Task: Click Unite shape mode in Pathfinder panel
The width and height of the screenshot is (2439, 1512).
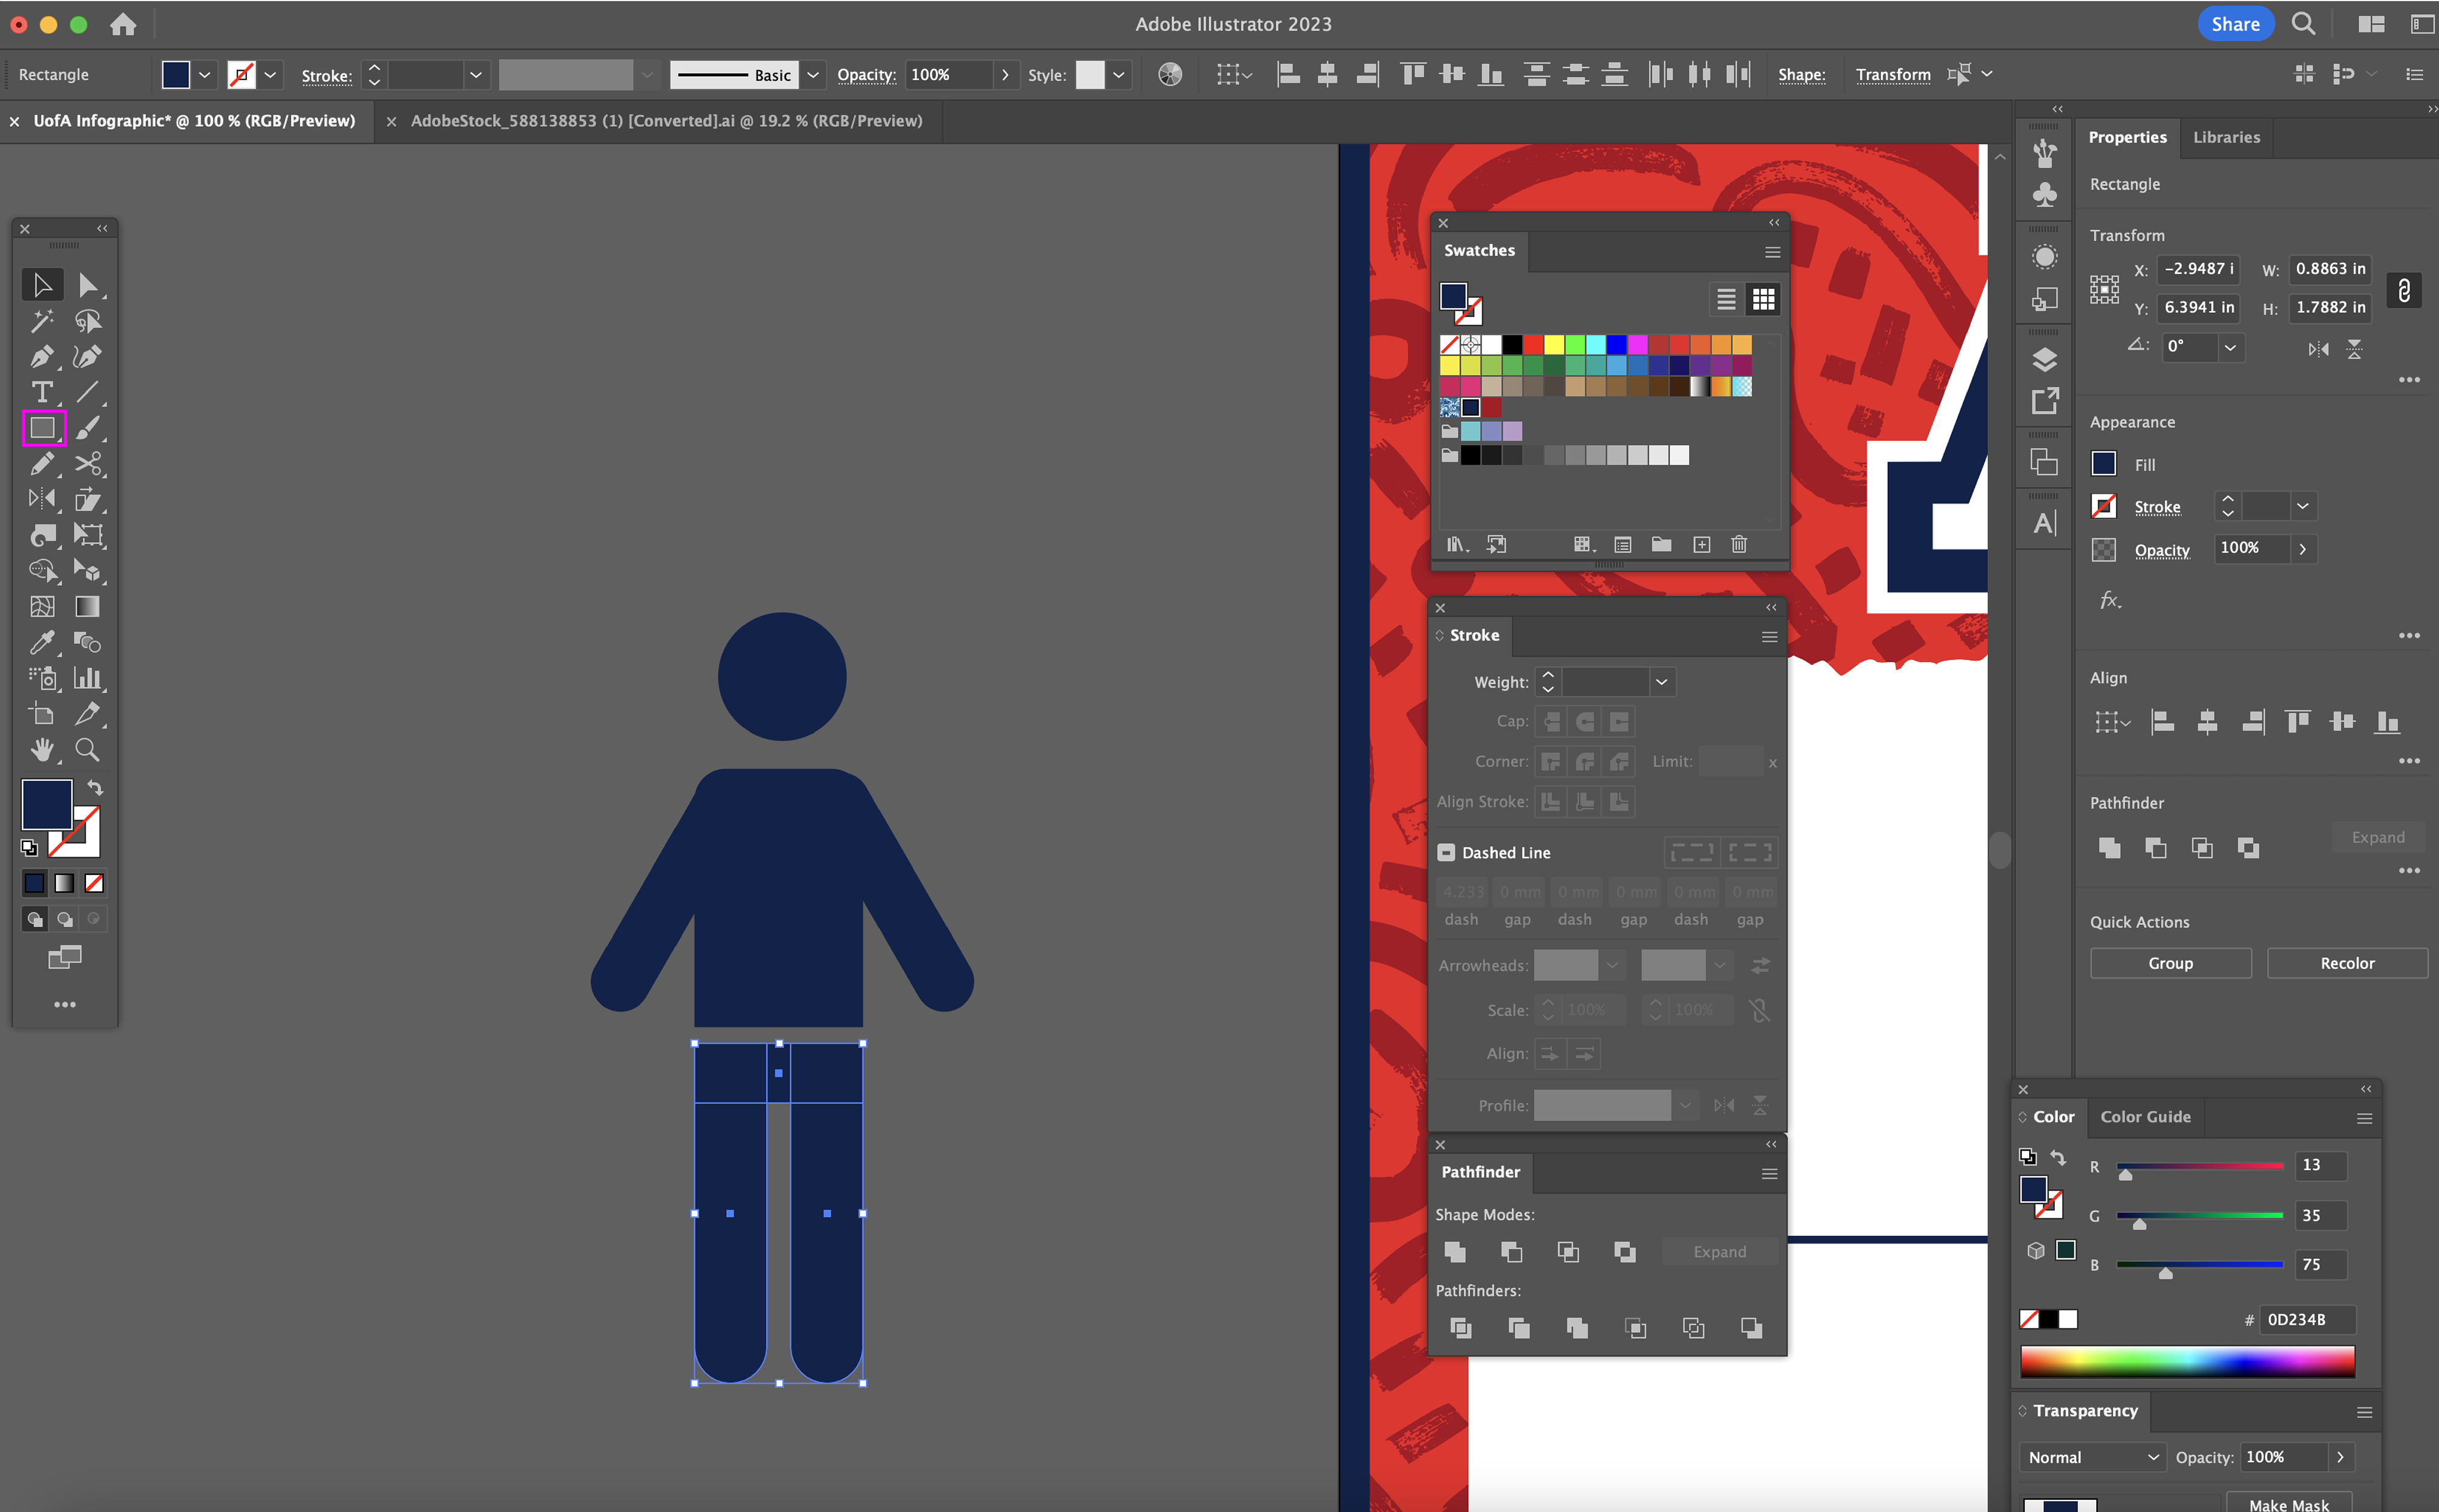Action: click(x=1455, y=1252)
